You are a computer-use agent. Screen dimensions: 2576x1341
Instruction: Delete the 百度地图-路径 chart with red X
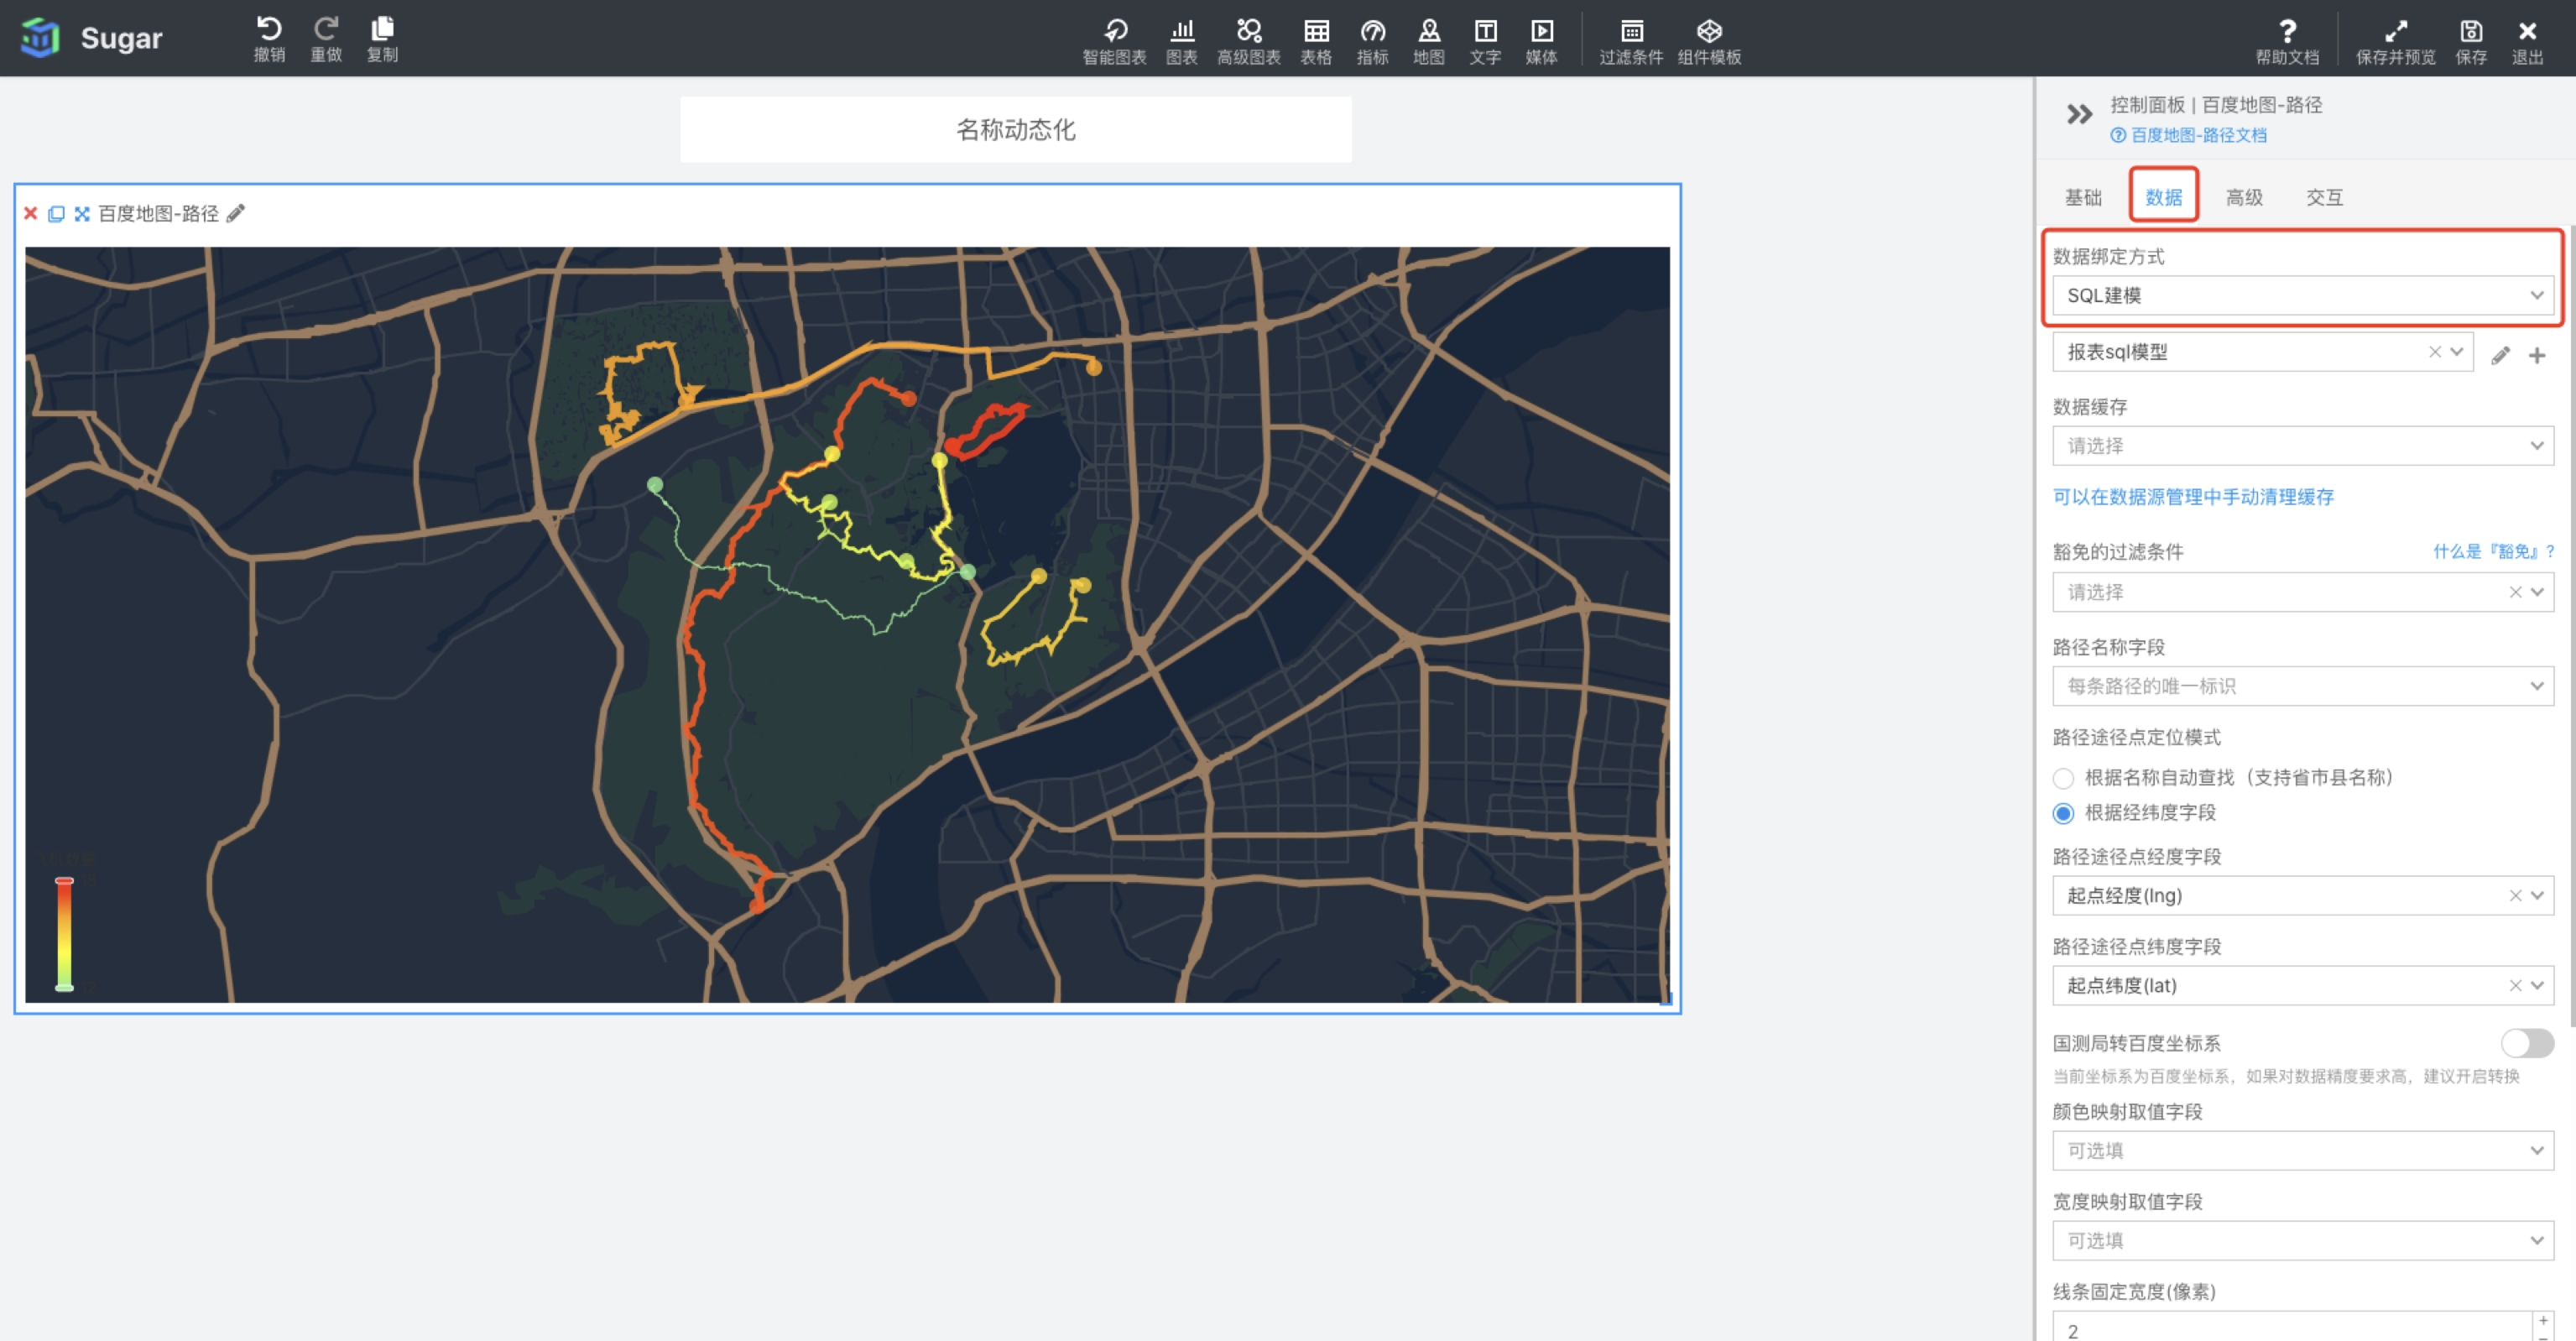[x=31, y=213]
